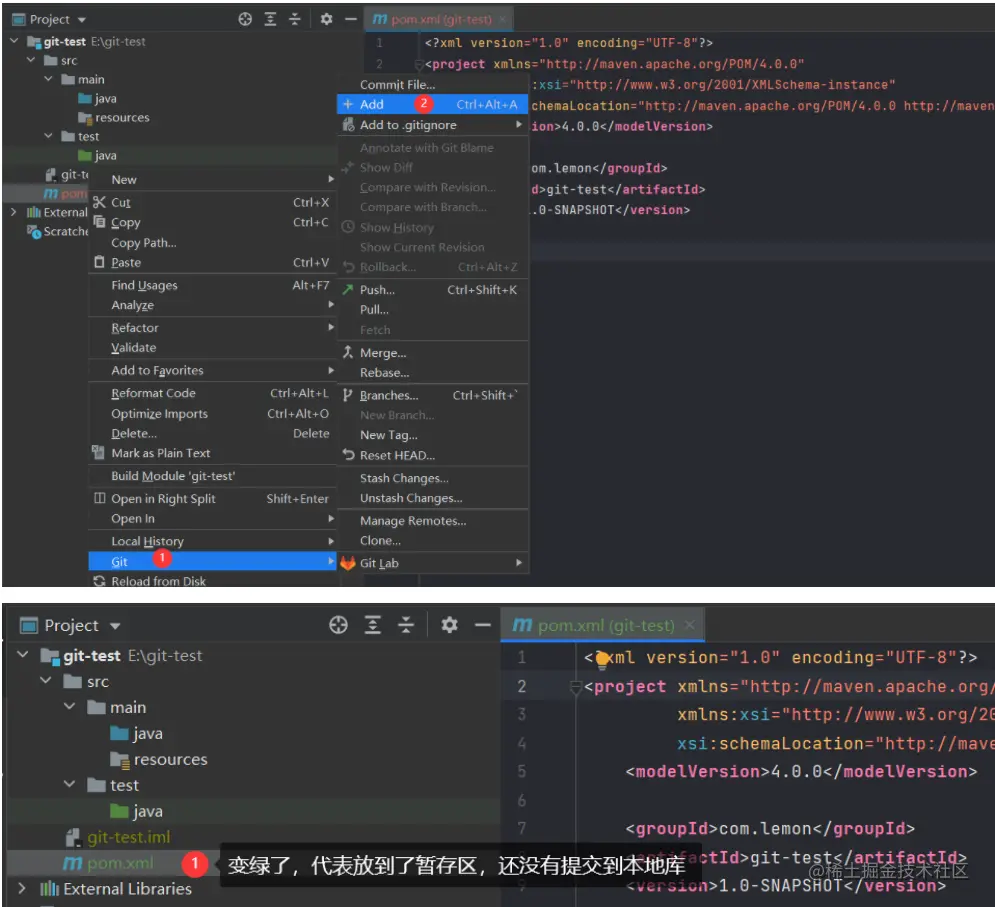Click locate-file target icon in bottom Project toolbar
The height and width of the screenshot is (907, 995).
pos(338,625)
